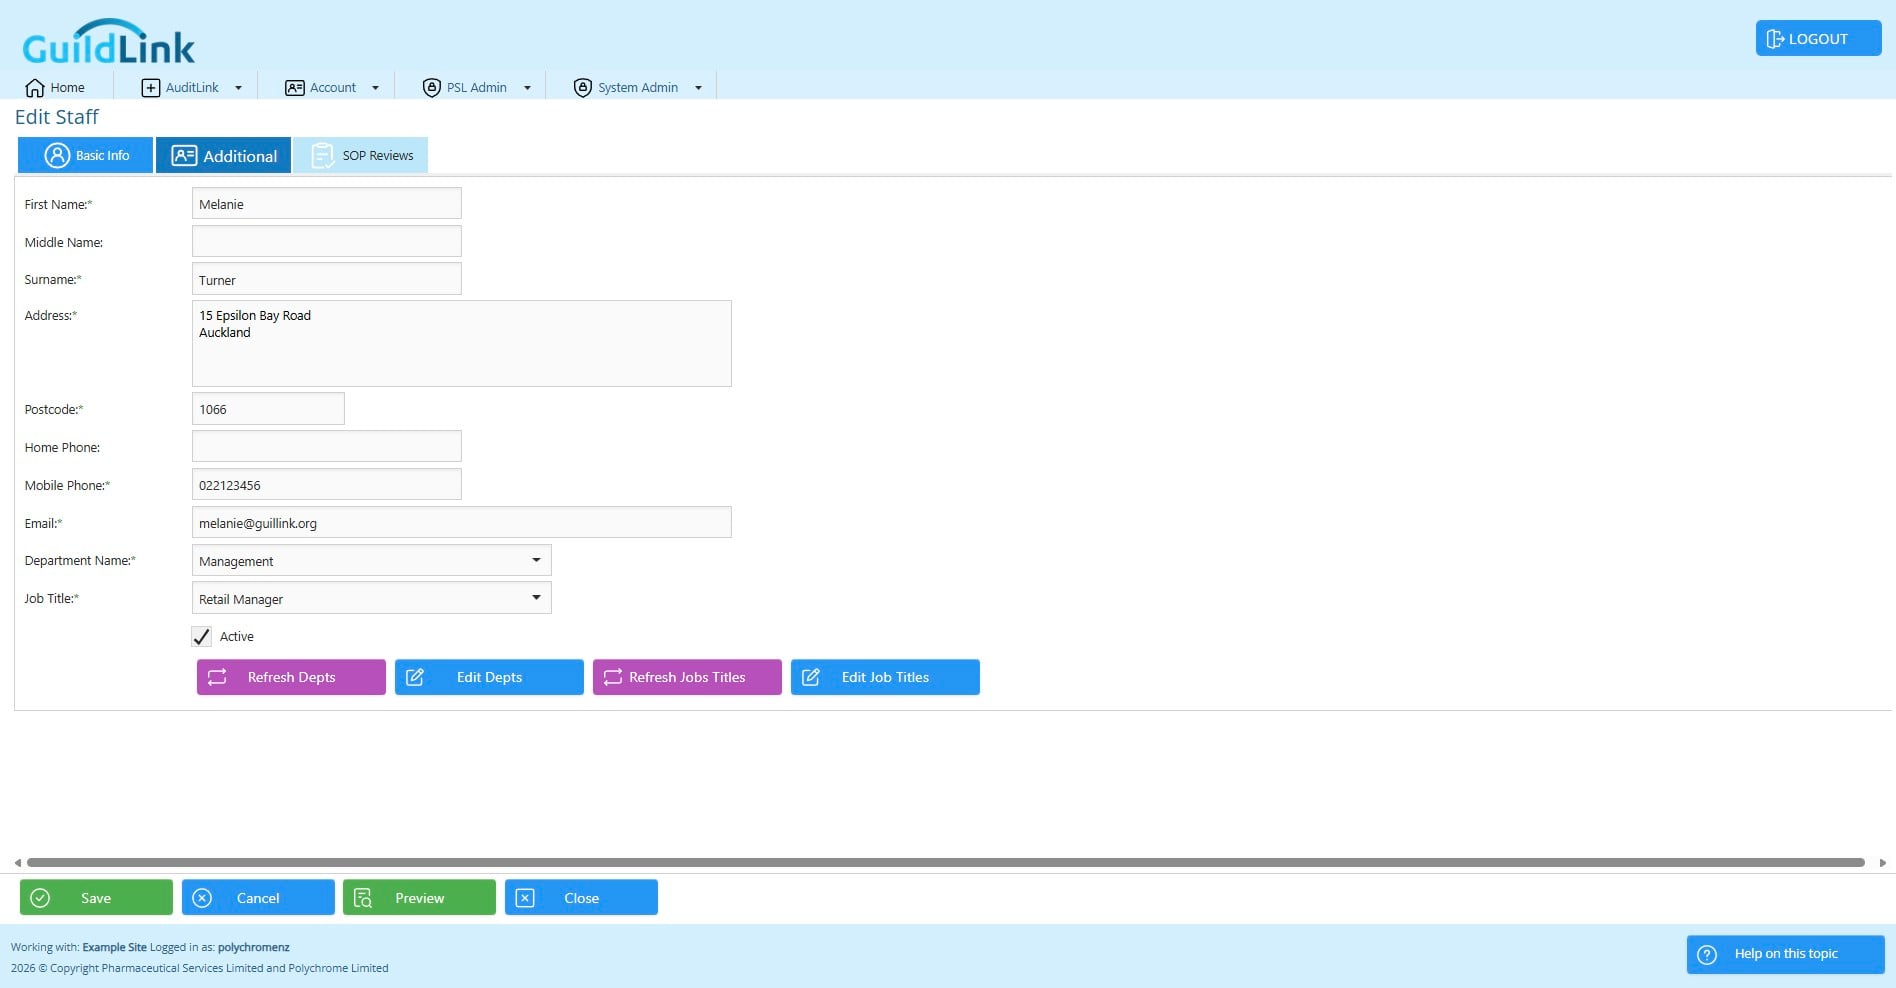Click the LOGOUT button label
Image resolution: width=1896 pixels, height=988 pixels.
coord(1818,39)
